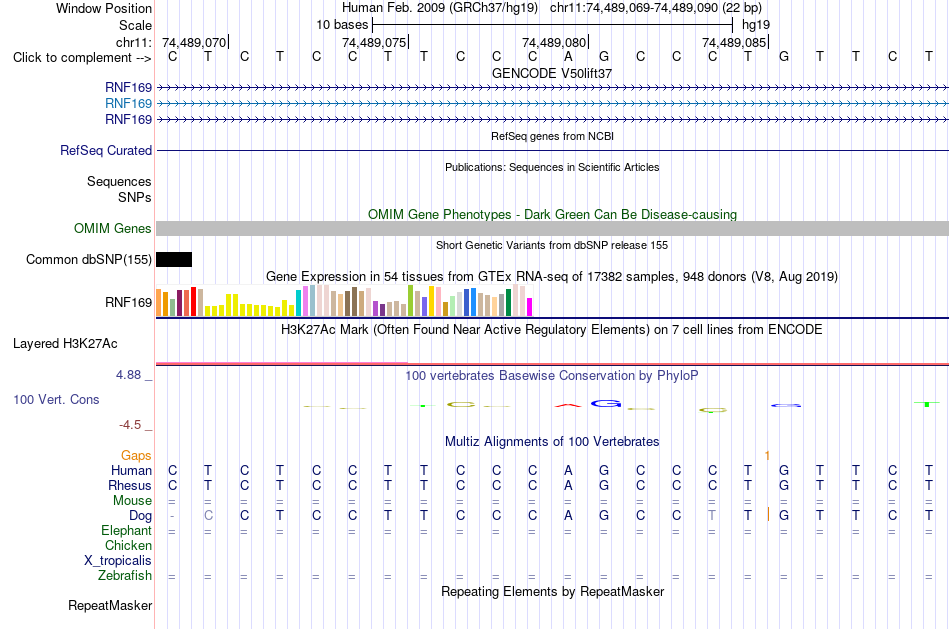
Task: Select the Elephant species row label
Action: point(126,530)
